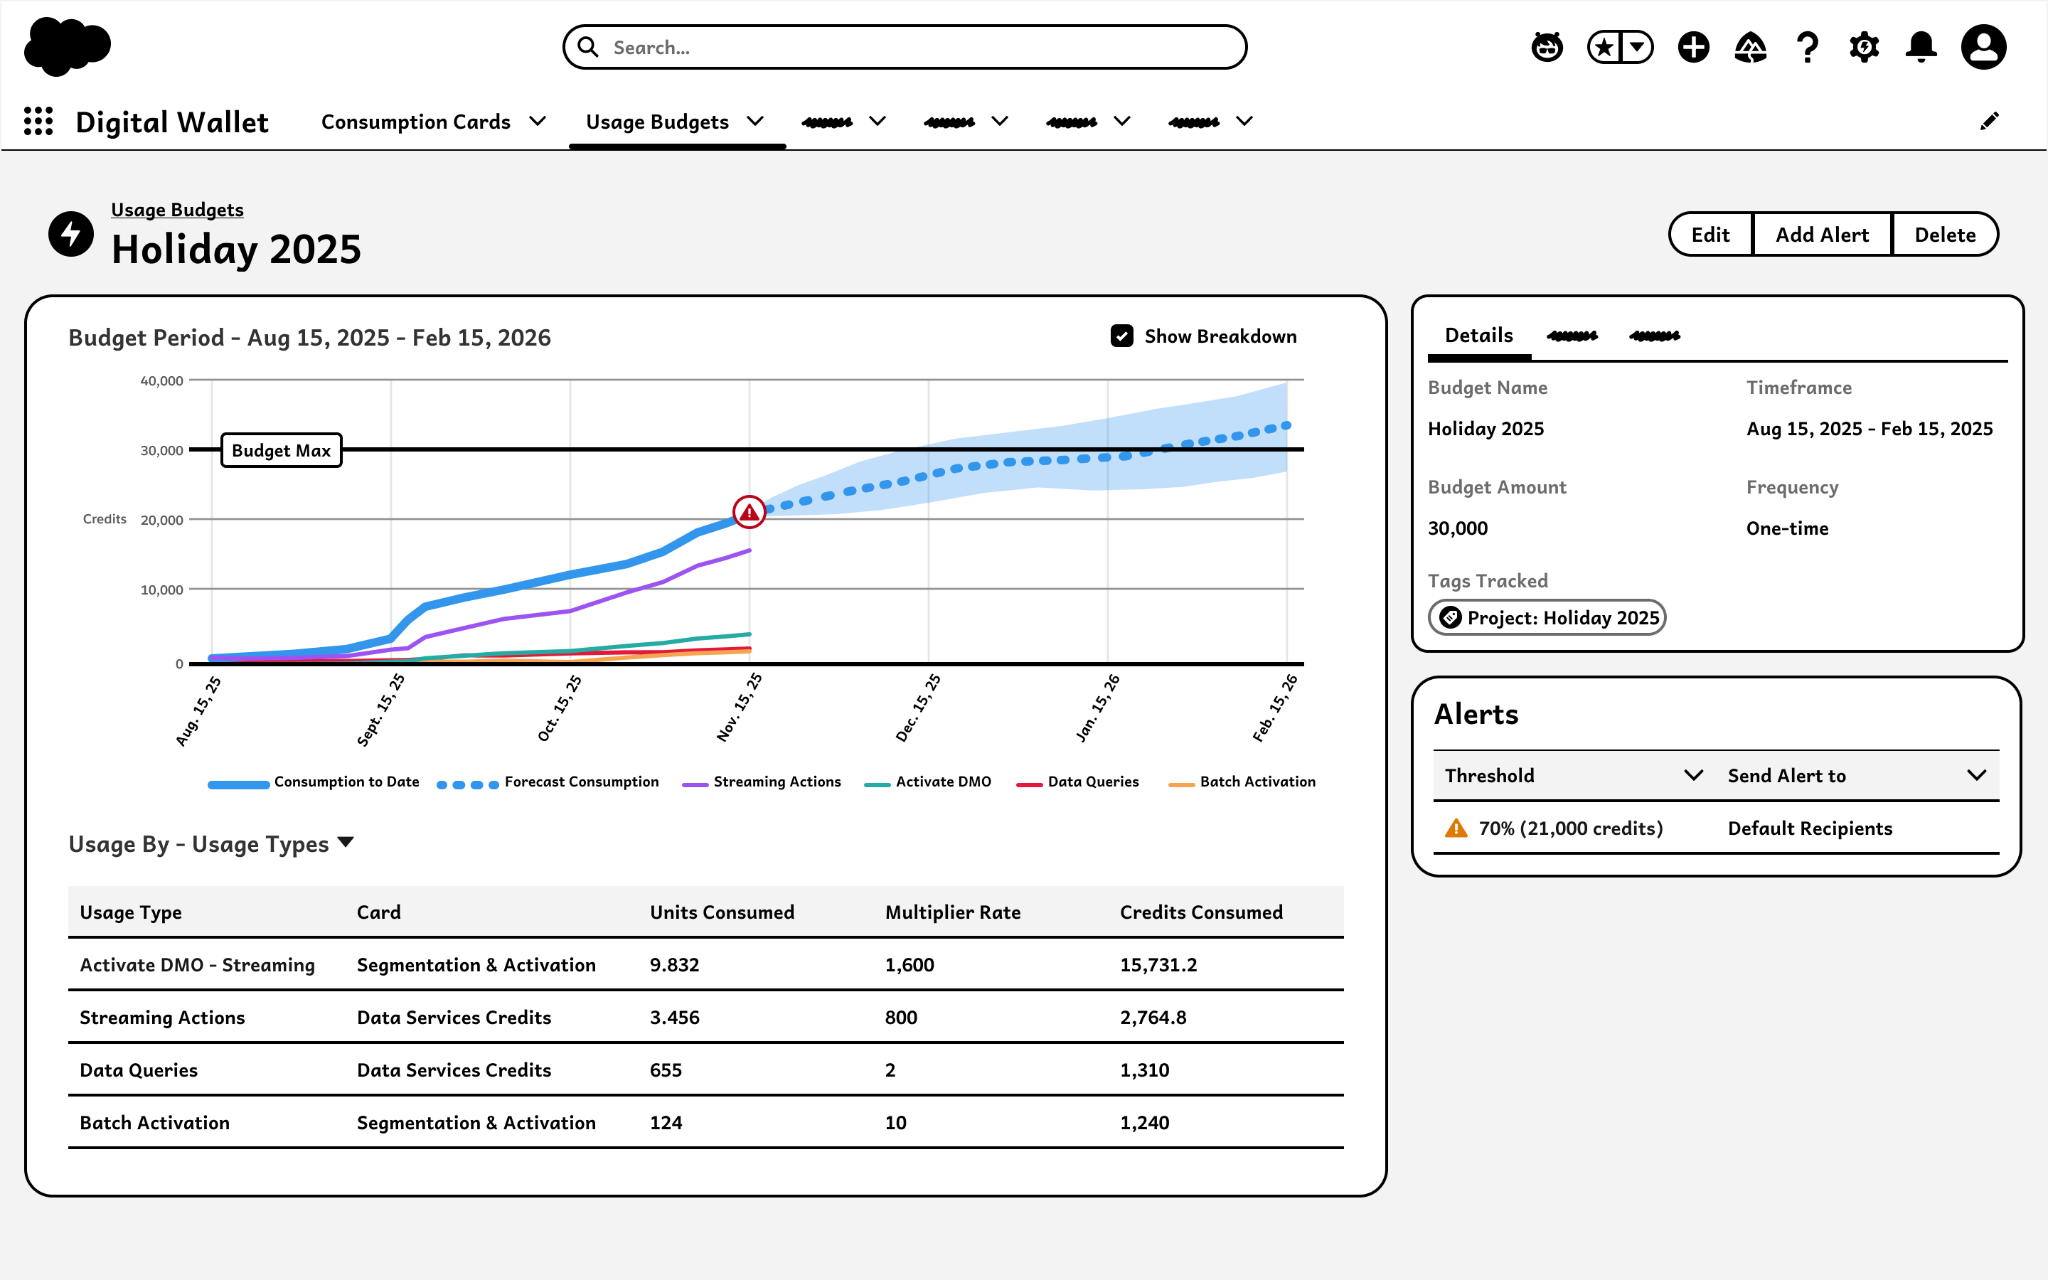Expand the Threshold column menu chevron
This screenshot has height=1280, width=2048.
(x=1693, y=775)
